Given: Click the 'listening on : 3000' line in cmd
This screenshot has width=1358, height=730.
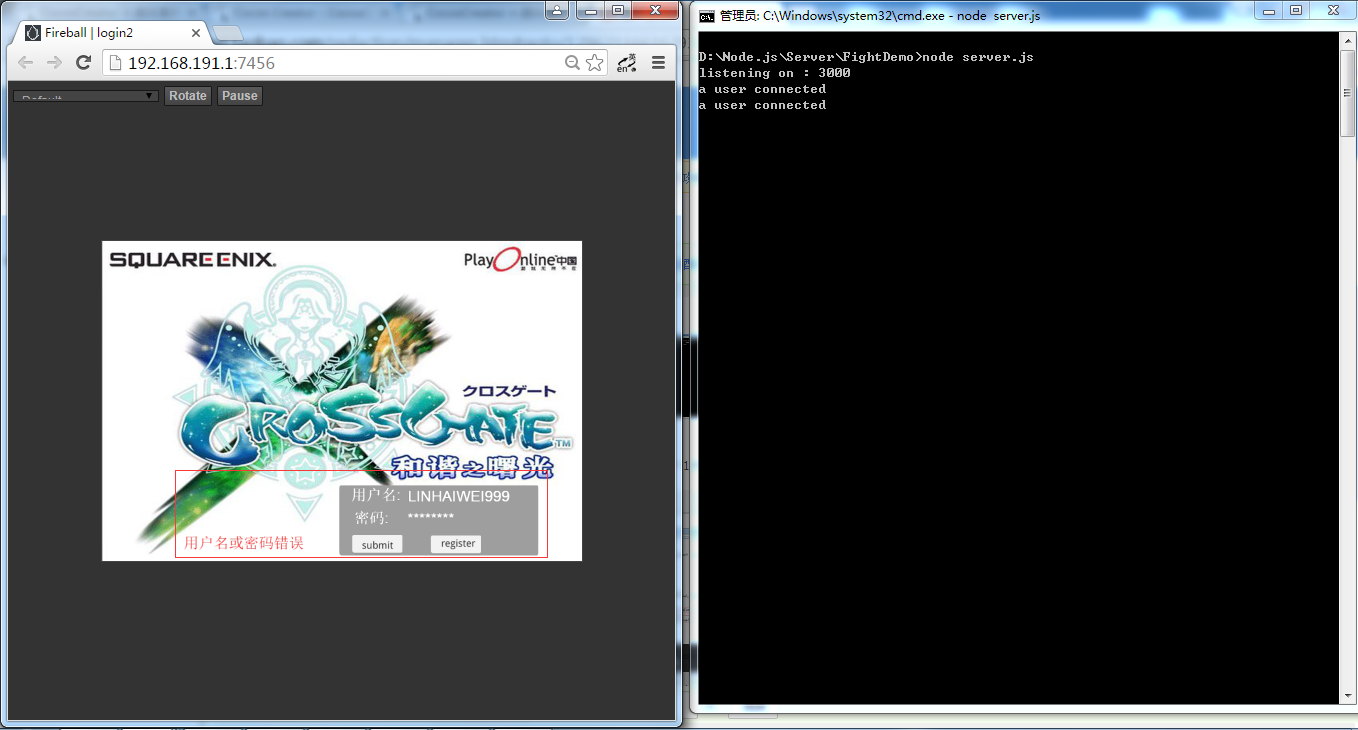Looking at the screenshot, I should click(x=775, y=73).
